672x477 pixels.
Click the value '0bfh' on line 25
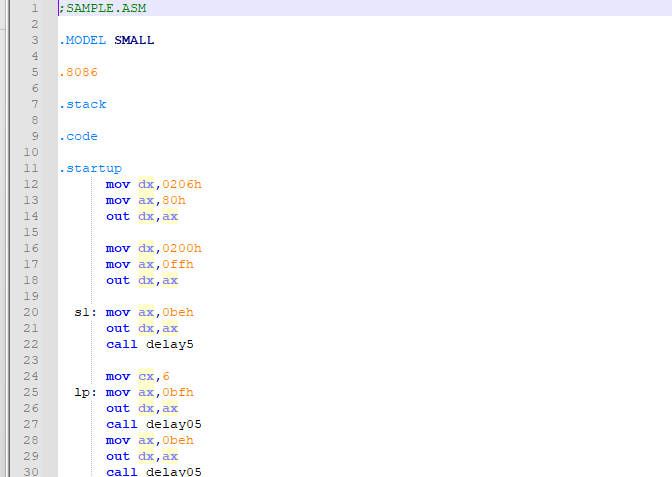[178, 393]
